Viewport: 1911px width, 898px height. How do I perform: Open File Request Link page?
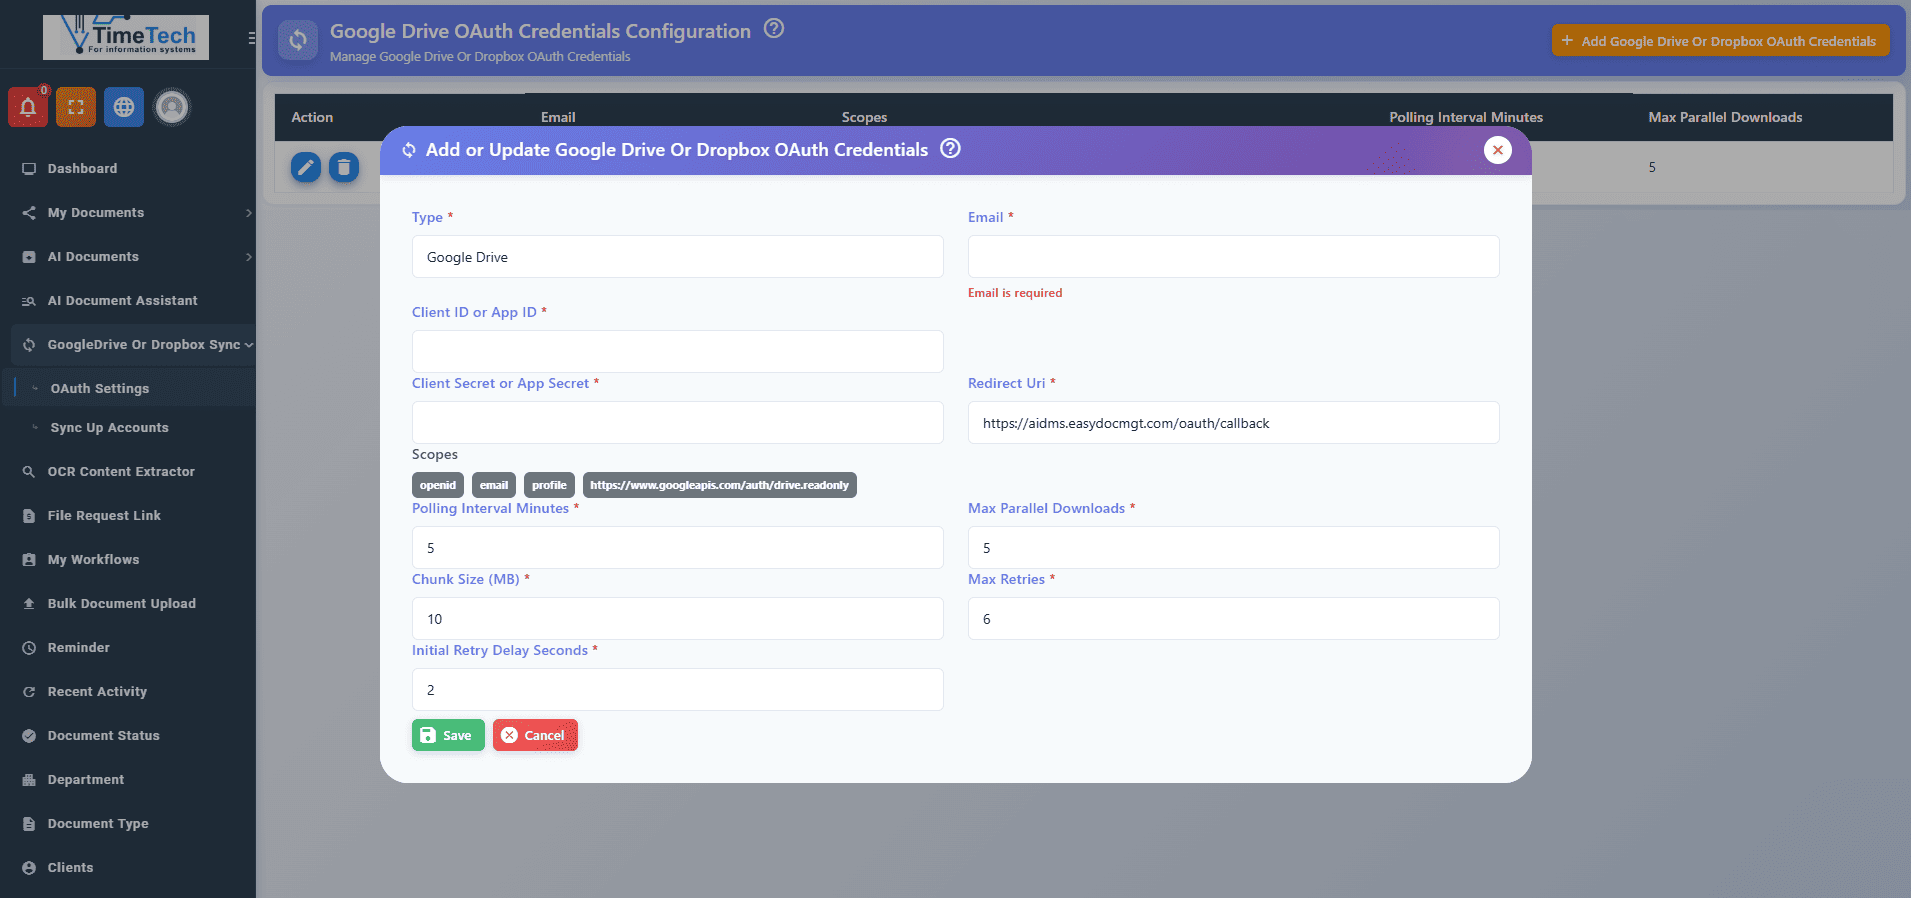pyautogui.click(x=104, y=515)
